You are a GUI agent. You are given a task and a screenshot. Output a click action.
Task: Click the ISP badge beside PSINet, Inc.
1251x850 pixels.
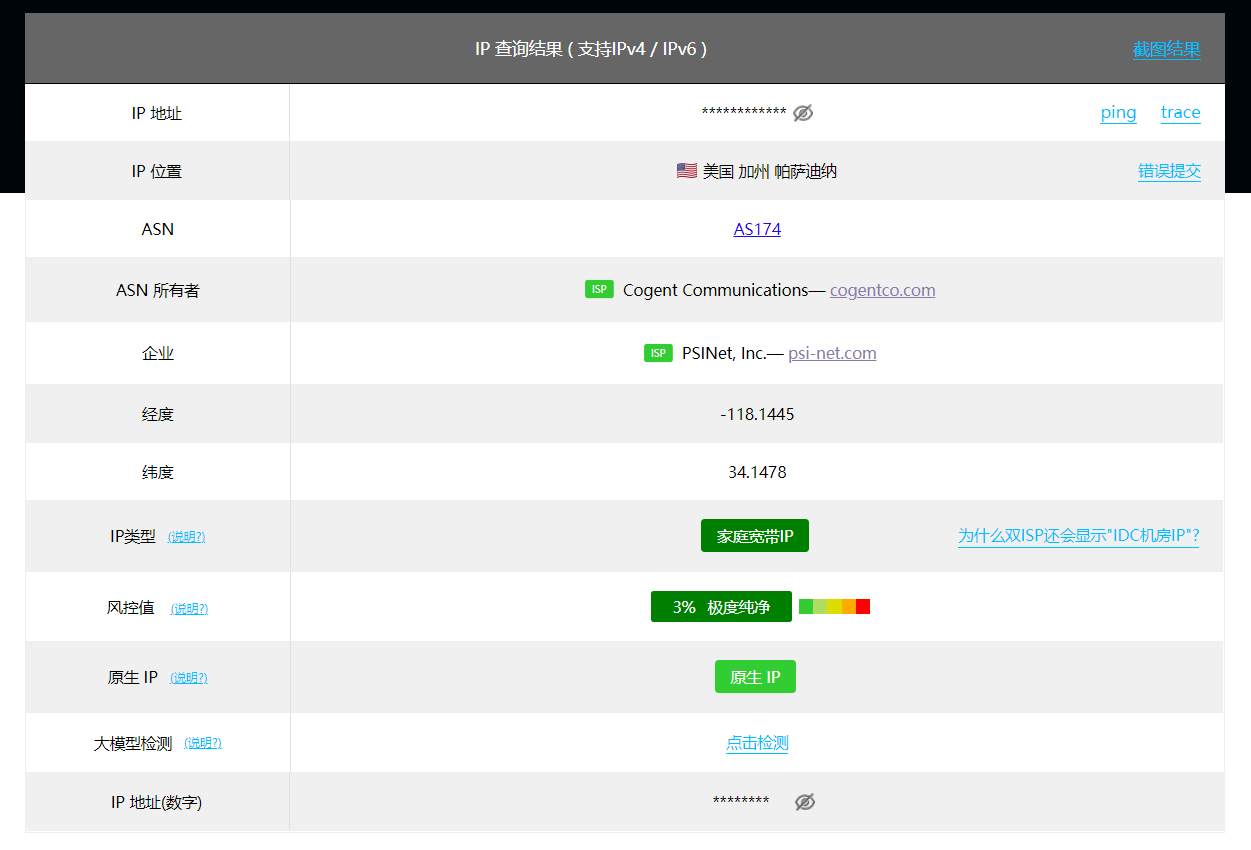[658, 353]
